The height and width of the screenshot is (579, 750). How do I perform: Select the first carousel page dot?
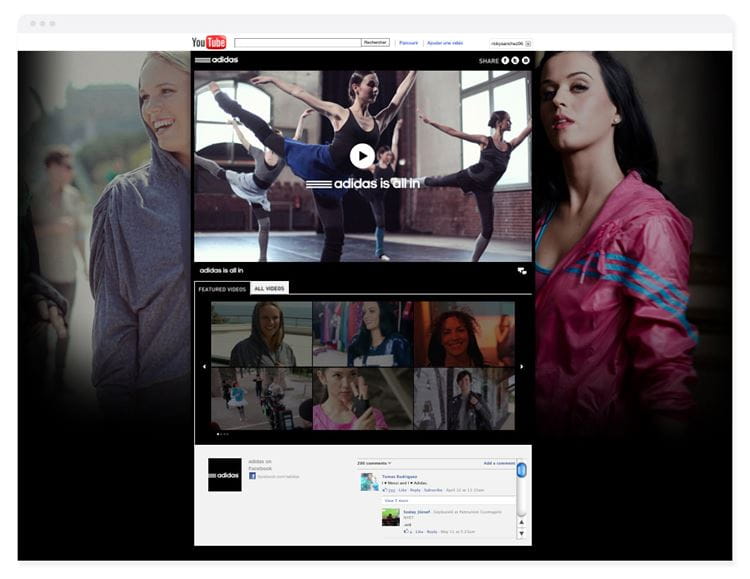pos(218,434)
